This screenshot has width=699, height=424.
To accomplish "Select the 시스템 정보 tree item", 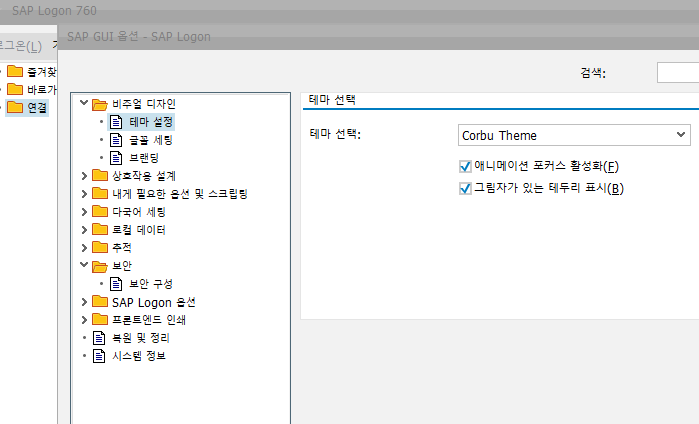I will click(139, 356).
